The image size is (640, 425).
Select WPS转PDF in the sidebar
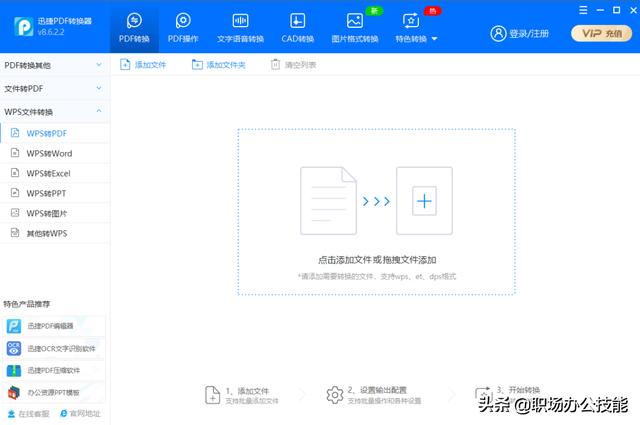(x=55, y=133)
